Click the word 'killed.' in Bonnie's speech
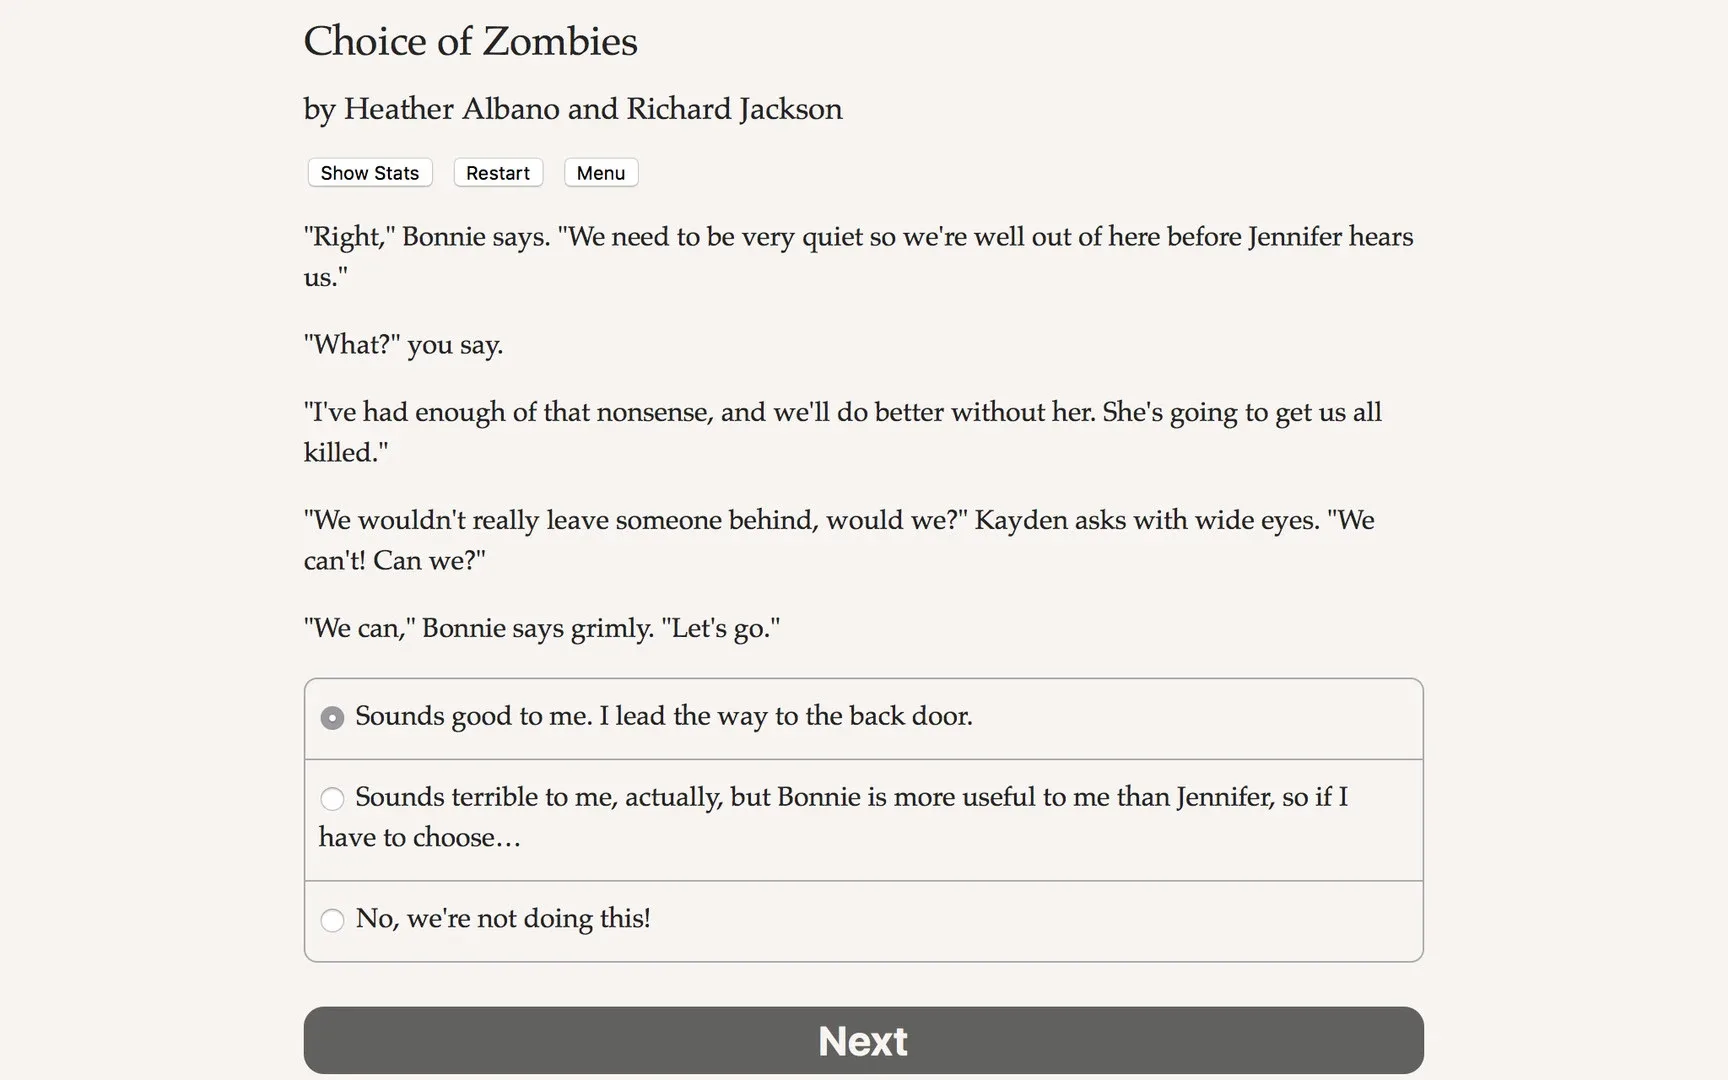The width and height of the screenshot is (1728, 1080). coord(346,452)
